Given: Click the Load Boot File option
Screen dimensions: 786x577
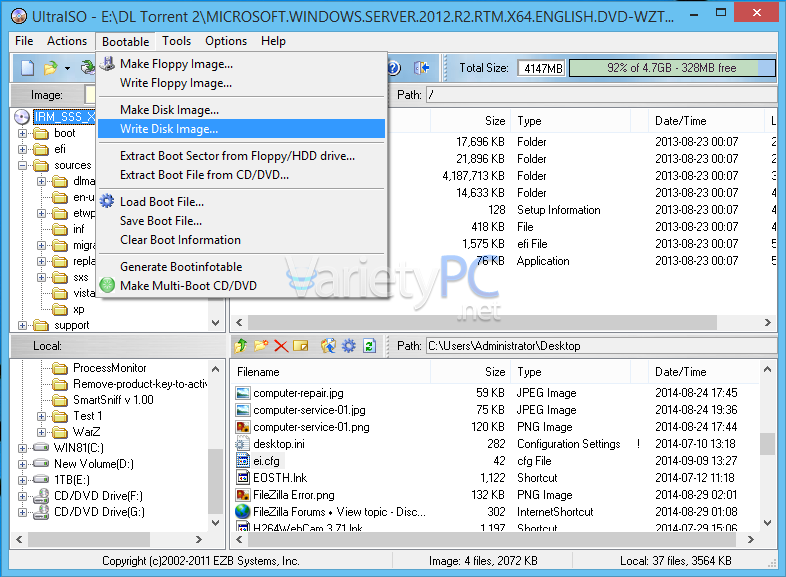Looking at the screenshot, I should tap(161, 201).
